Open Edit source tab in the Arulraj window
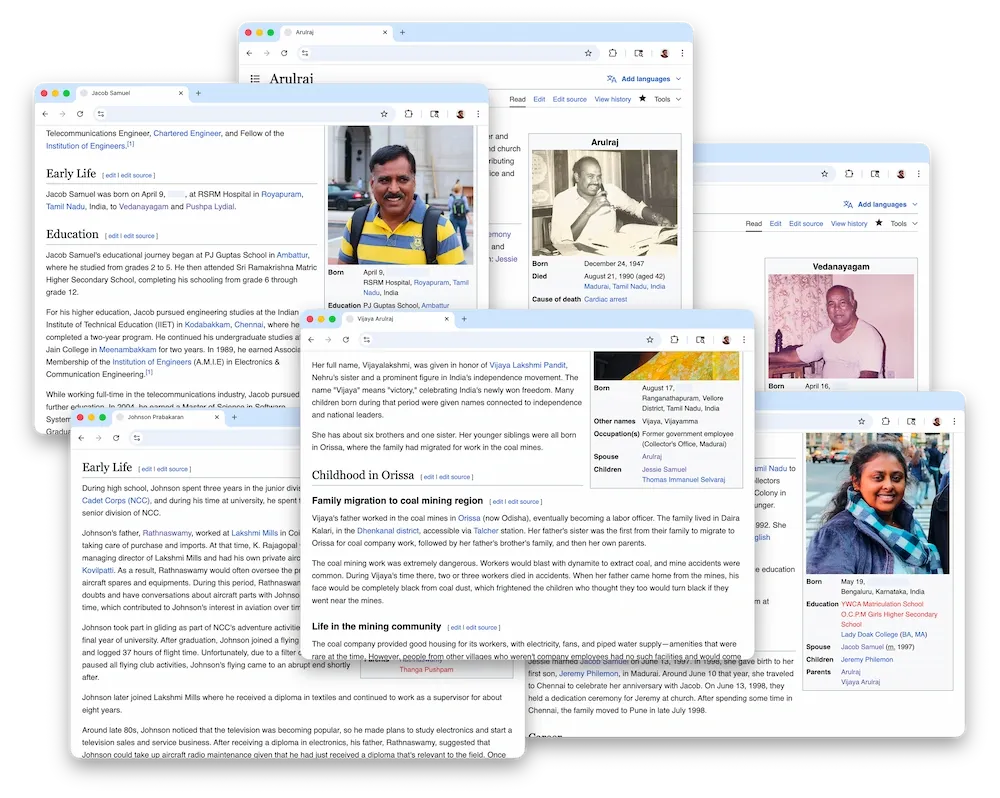Viewport: 1000px width, 798px height. (570, 100)
